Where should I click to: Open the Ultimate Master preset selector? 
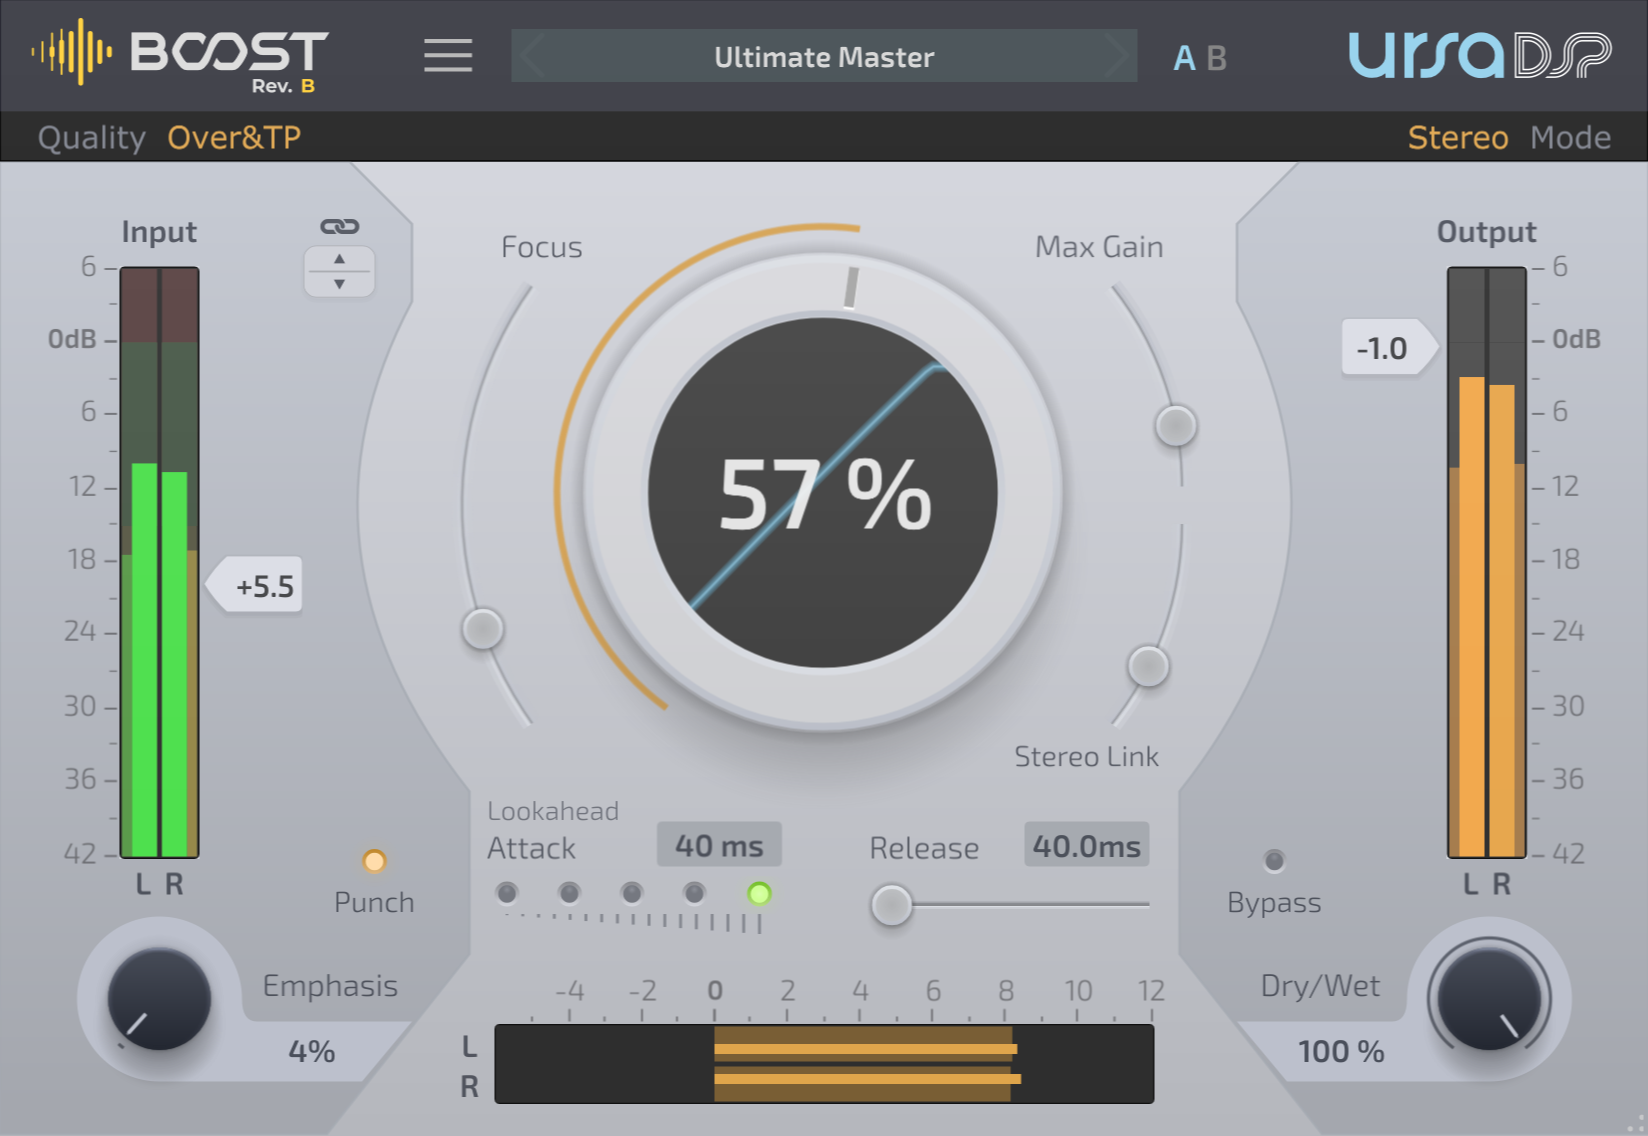pos(824,56)
